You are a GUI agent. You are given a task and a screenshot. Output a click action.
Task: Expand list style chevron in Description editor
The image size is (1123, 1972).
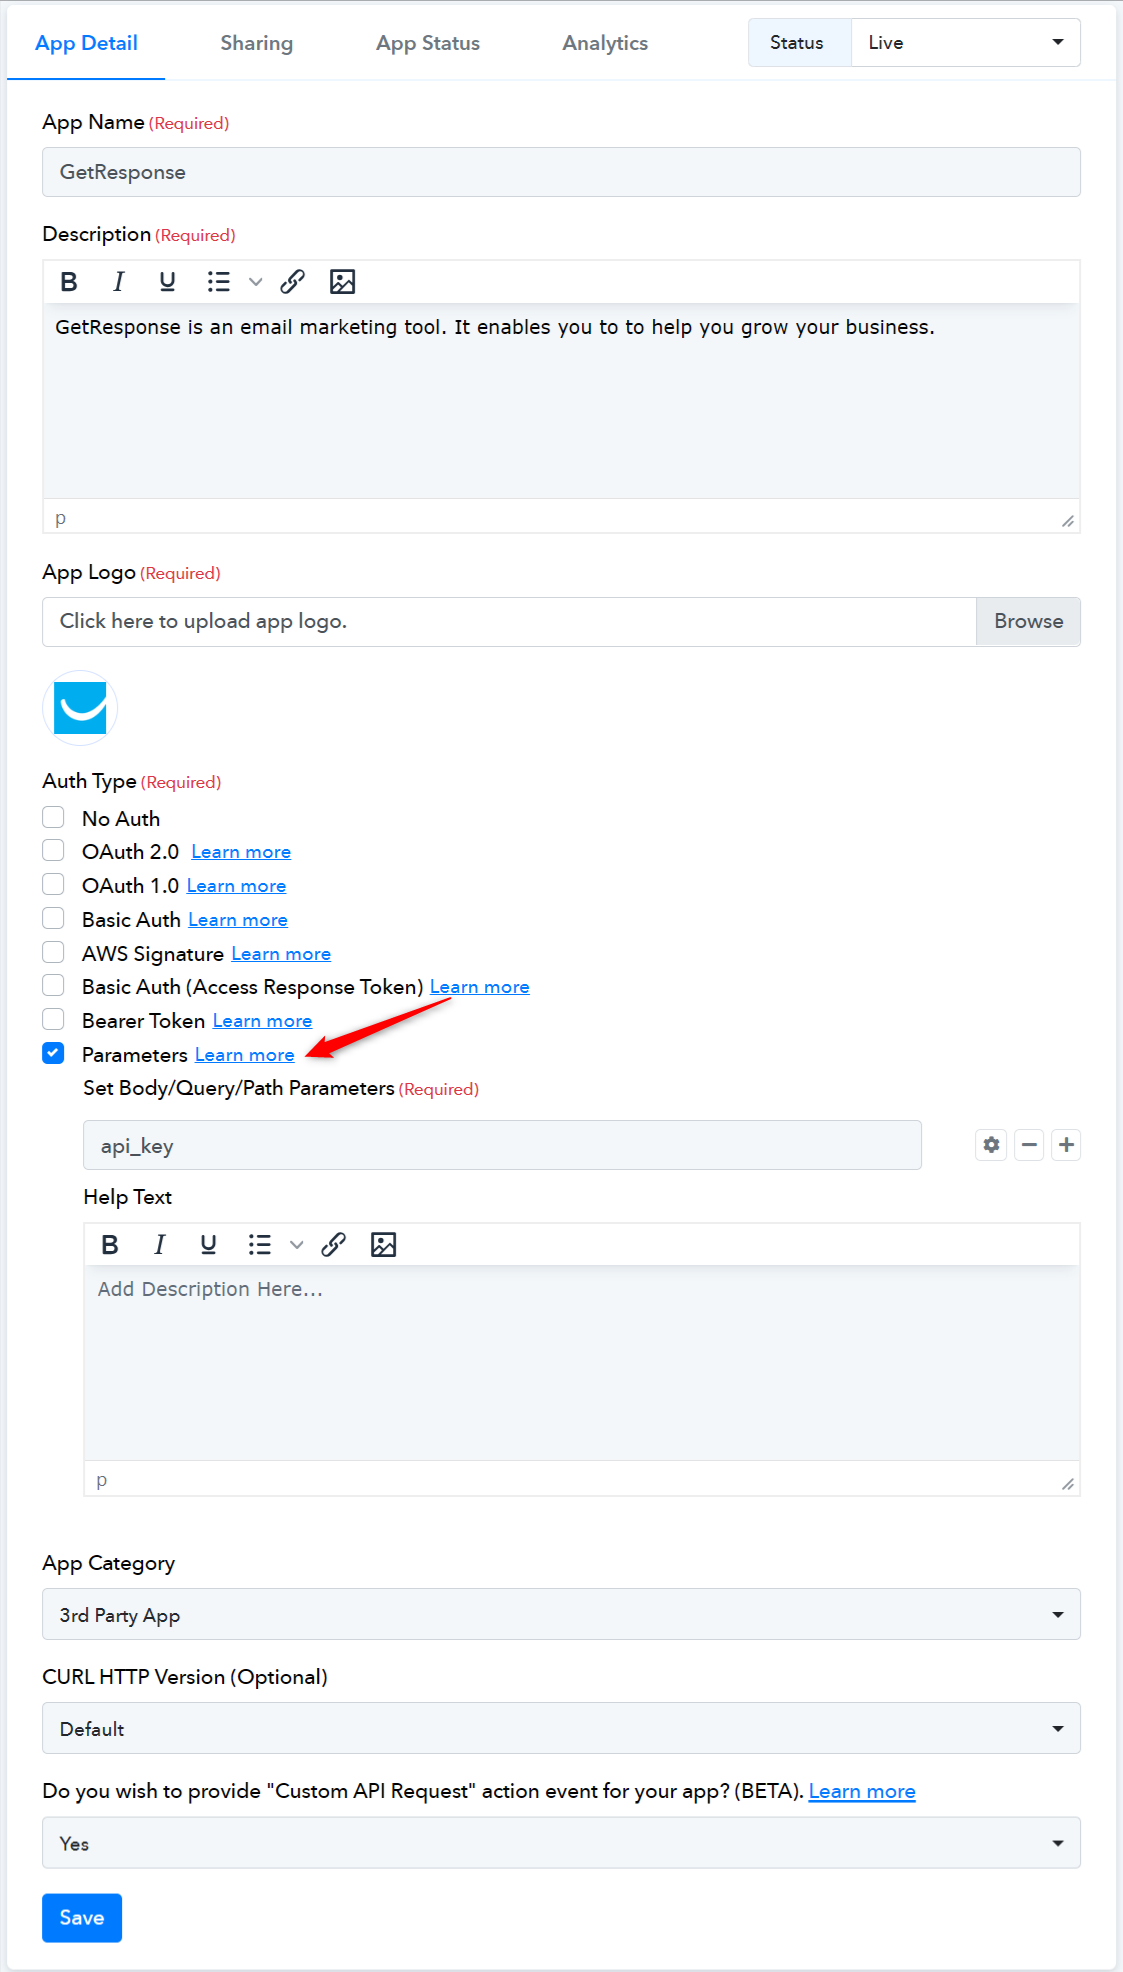(x=255, y=282)
